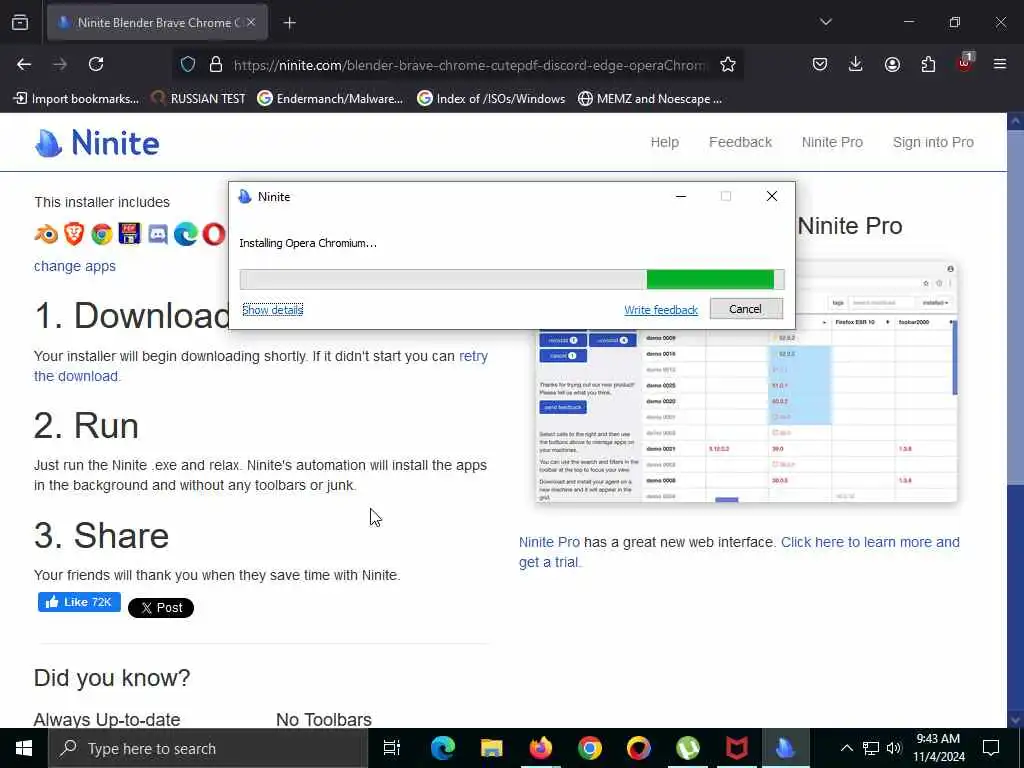Open the Windows Start button
Image resolution: width=1024 pixels, height=768 pixels.
click(24, 748)
